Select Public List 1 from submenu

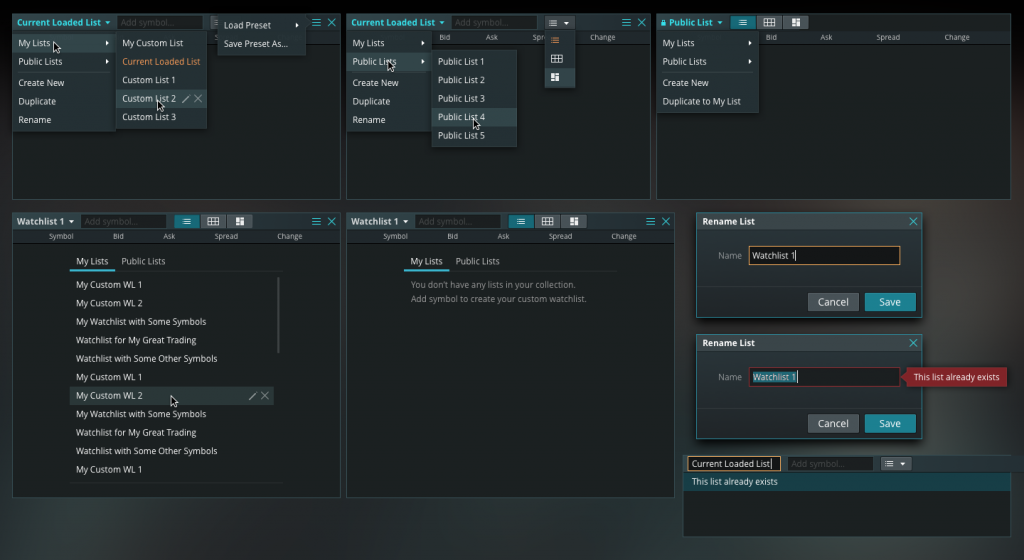click(x=474, y=61)
